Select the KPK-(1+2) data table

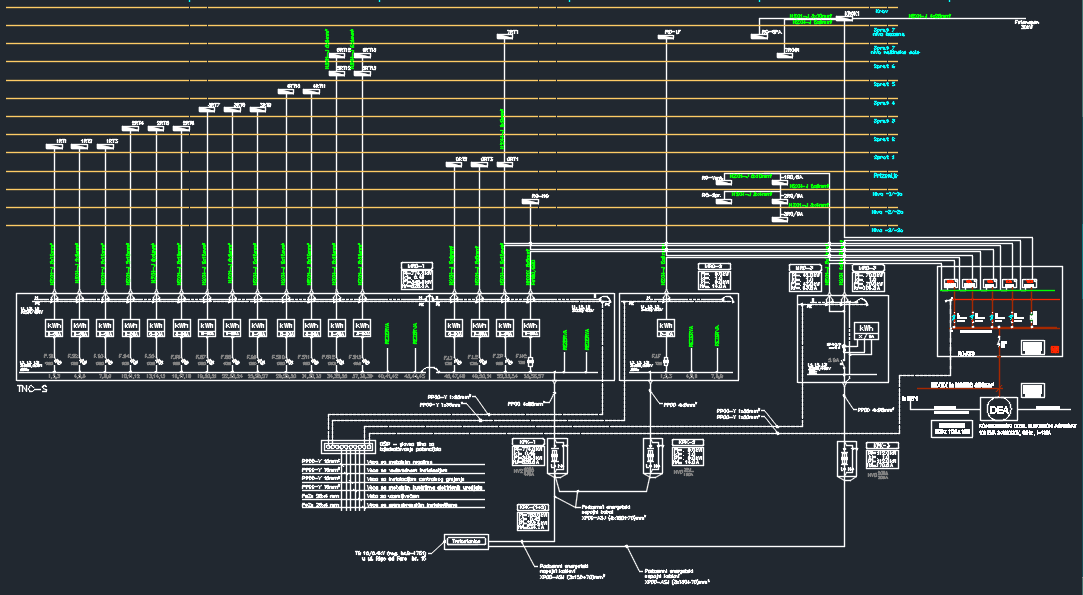click(x=535, y=515)
